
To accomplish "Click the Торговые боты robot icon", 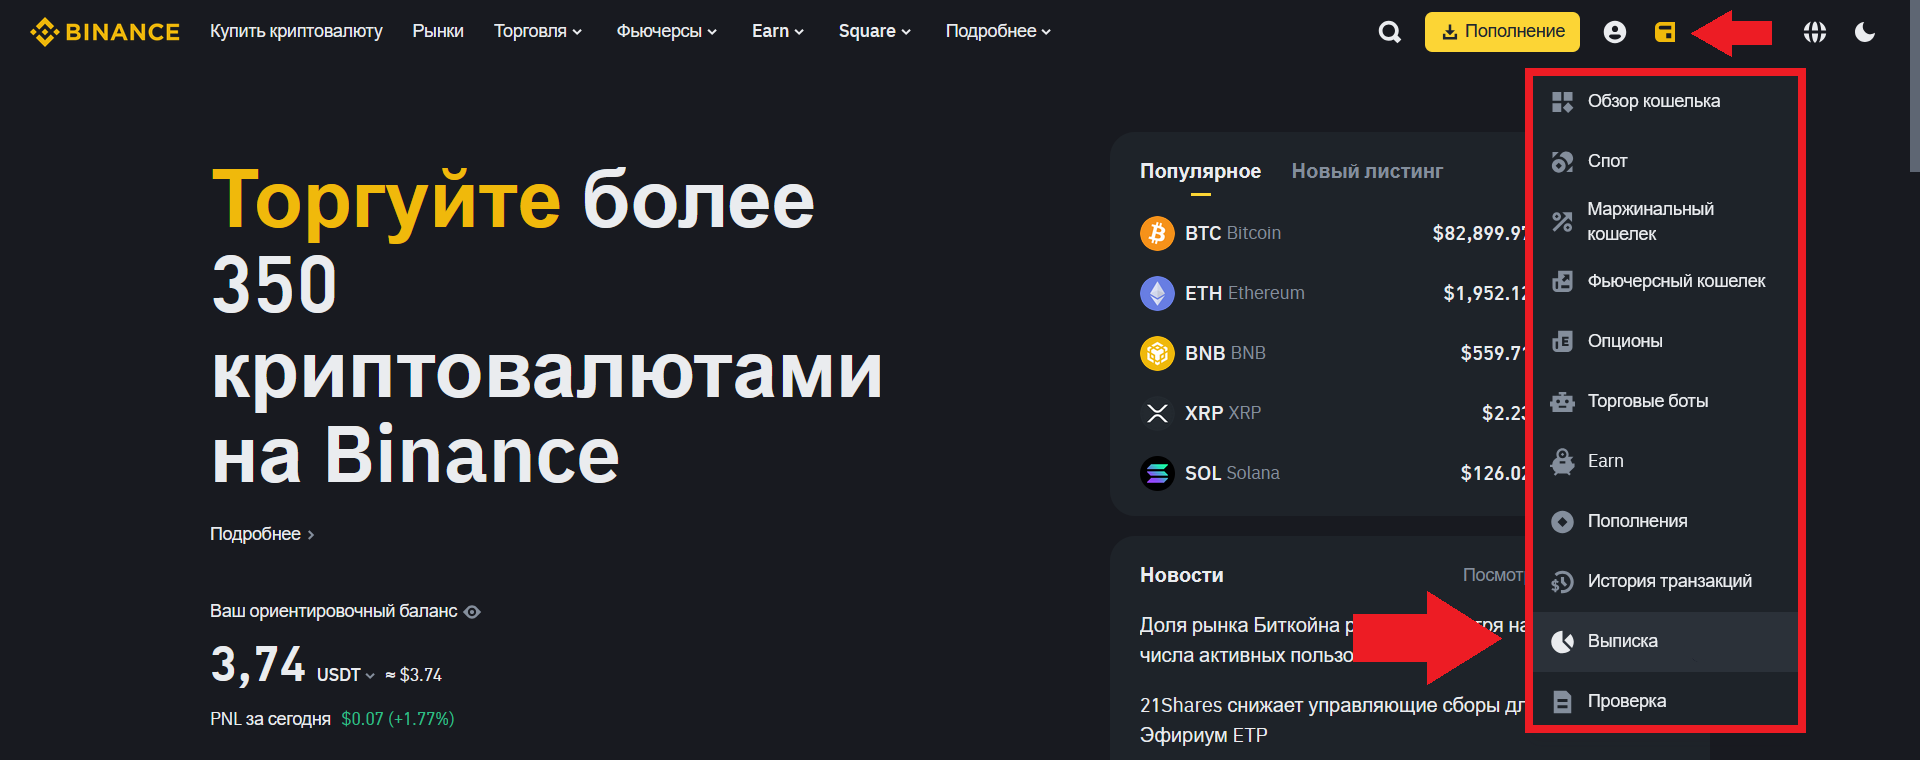I will coord(1562,401).
